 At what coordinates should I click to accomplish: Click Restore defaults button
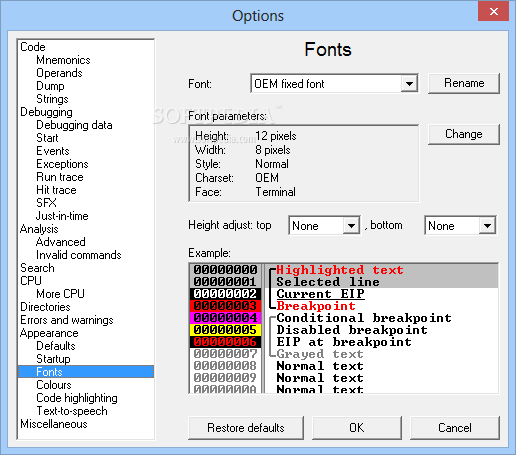[x=246, y=428]
